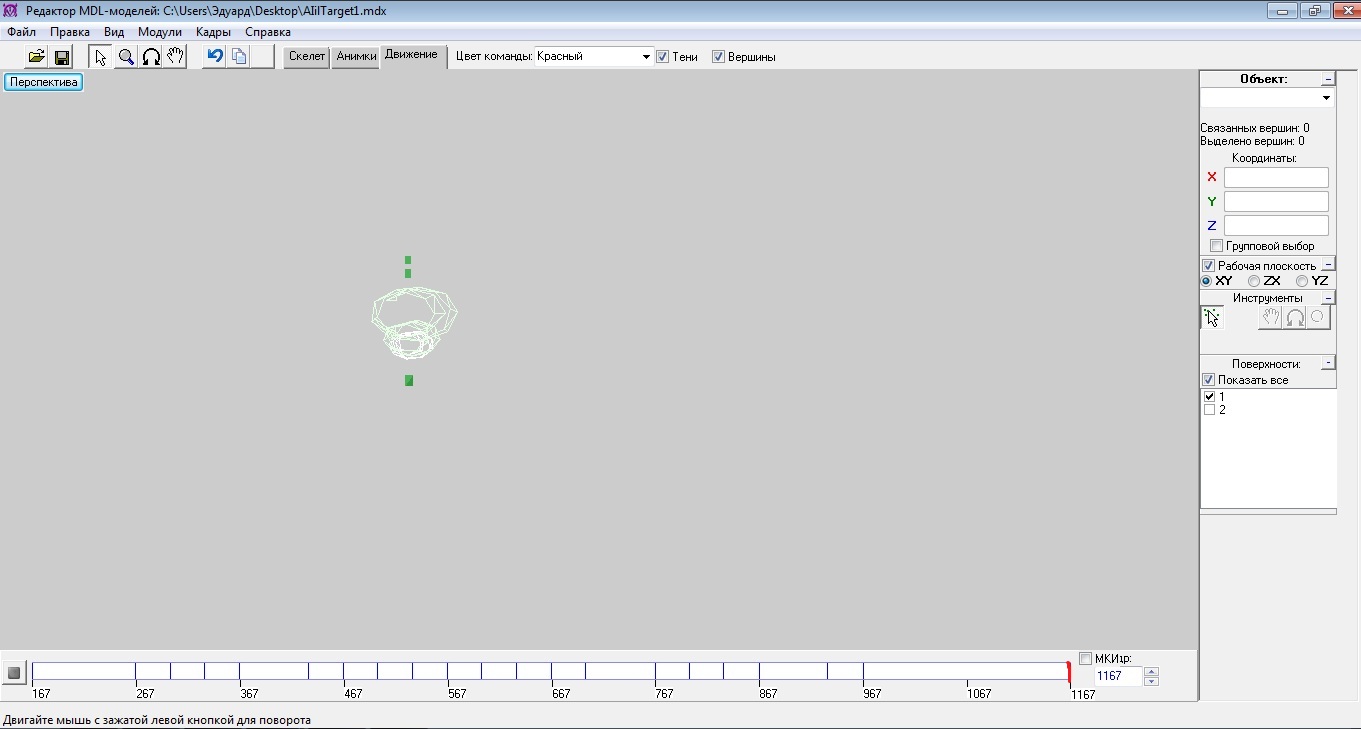Open a model file with the folder icon
Viewport: 1361px width, 729px height.
[36, 57]
